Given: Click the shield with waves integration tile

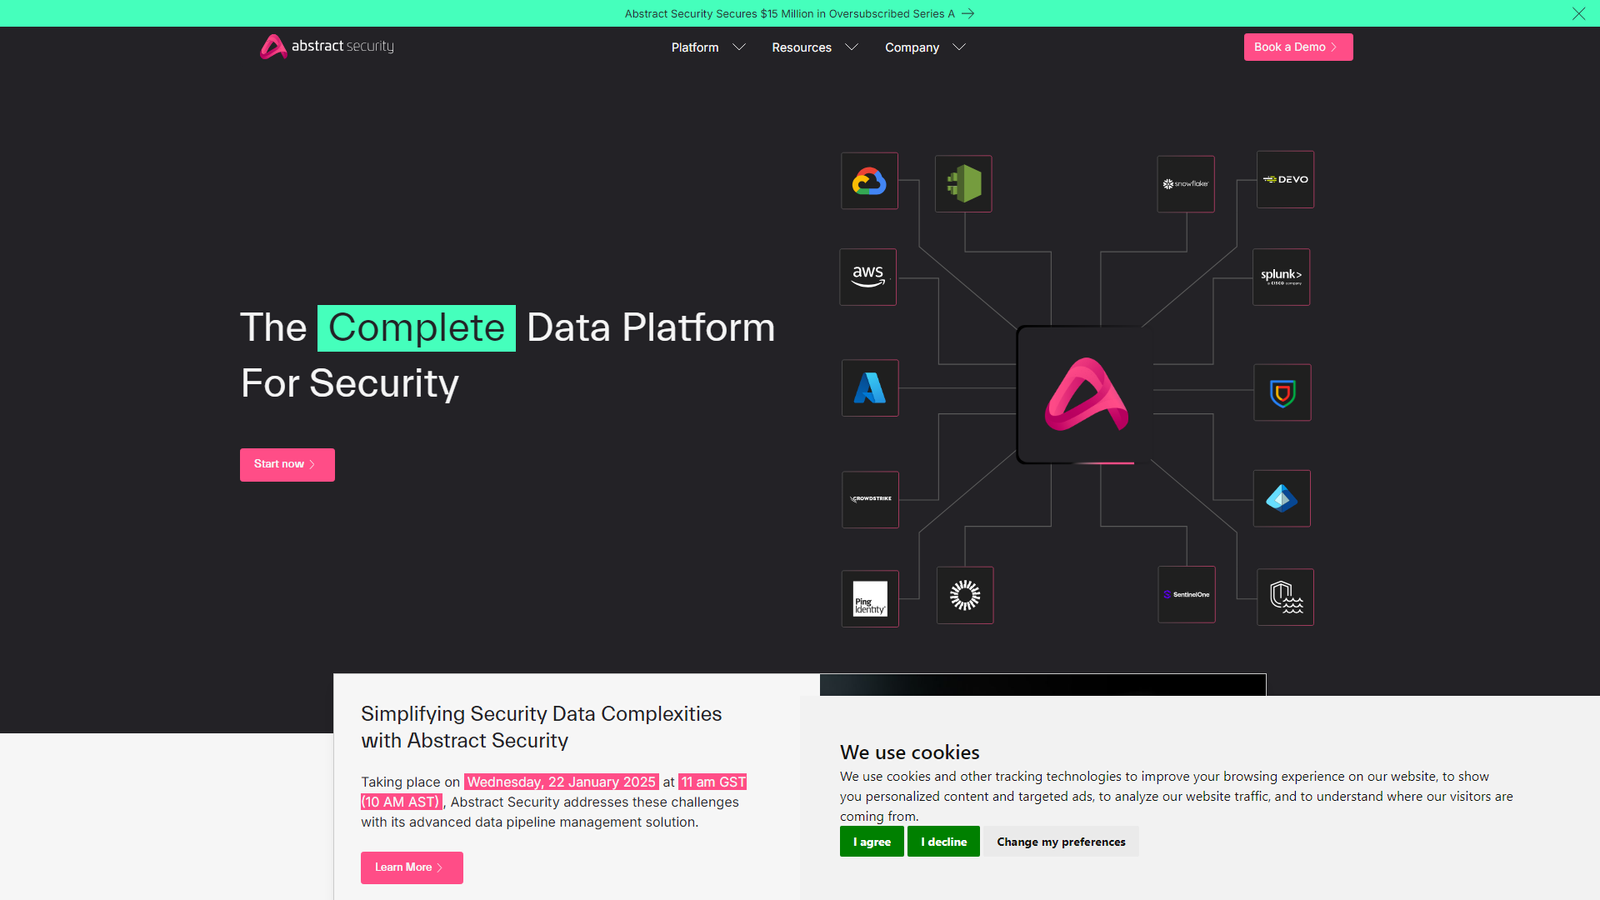Looking at the screenshot, I should point(1286,597).
